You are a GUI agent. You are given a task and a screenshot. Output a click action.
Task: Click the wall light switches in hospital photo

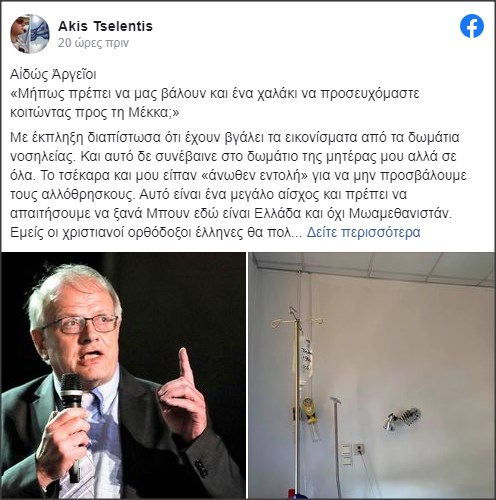point(346,454)
